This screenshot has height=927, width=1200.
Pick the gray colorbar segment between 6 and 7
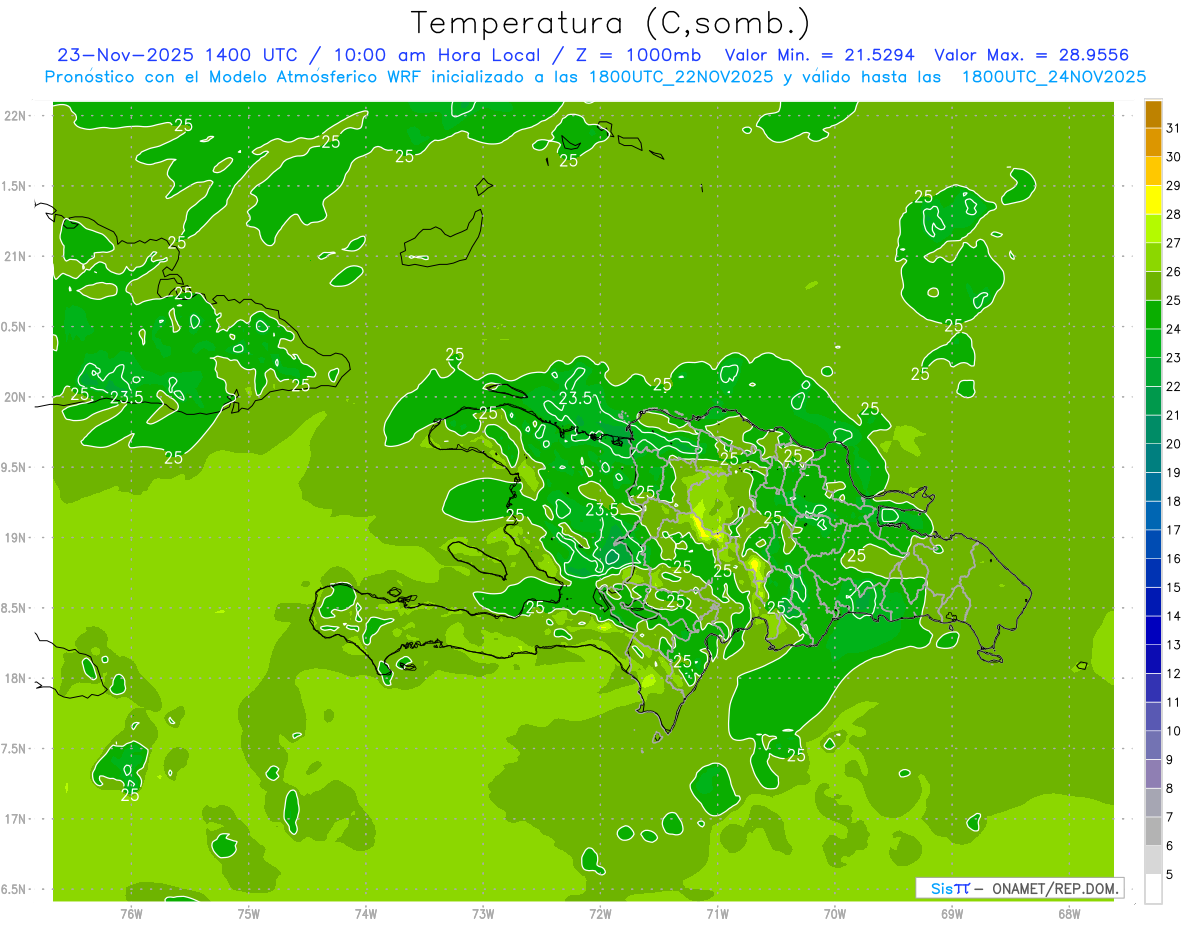[1153, 831]
